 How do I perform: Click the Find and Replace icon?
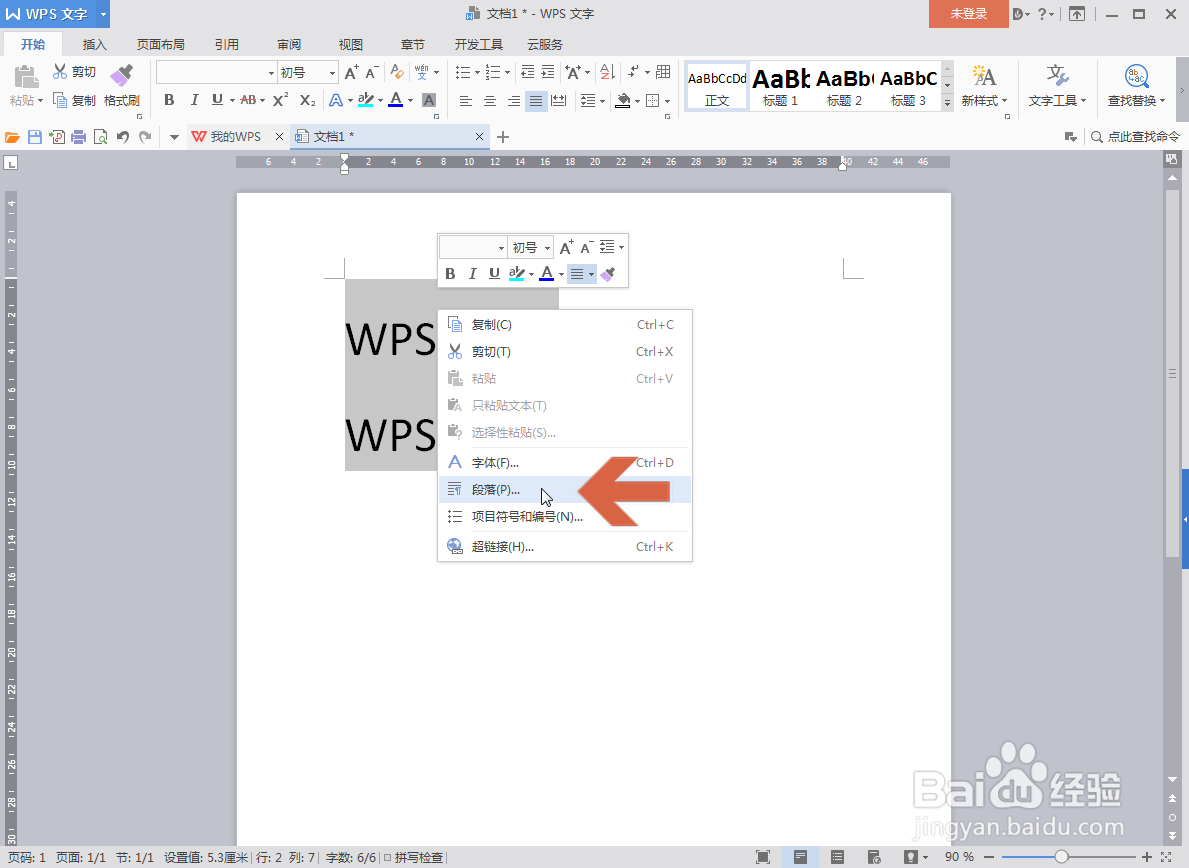(x=1136, y=77)
